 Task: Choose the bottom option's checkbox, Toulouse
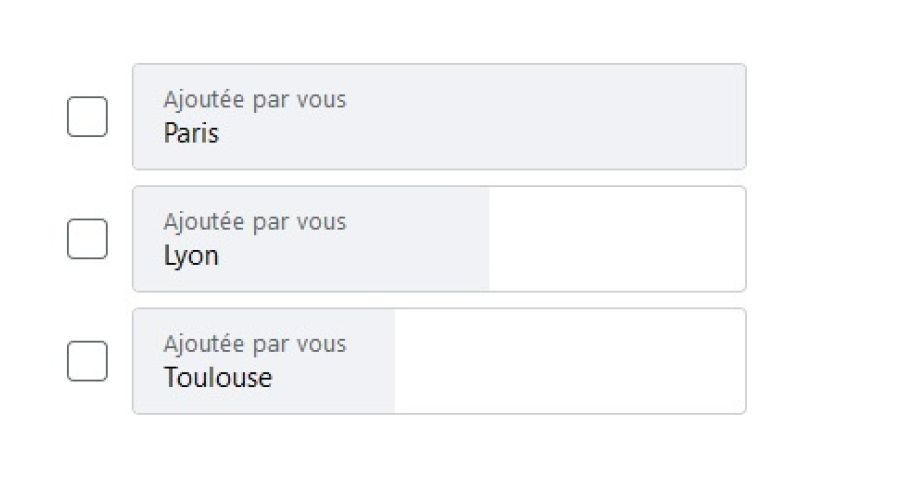87,361
